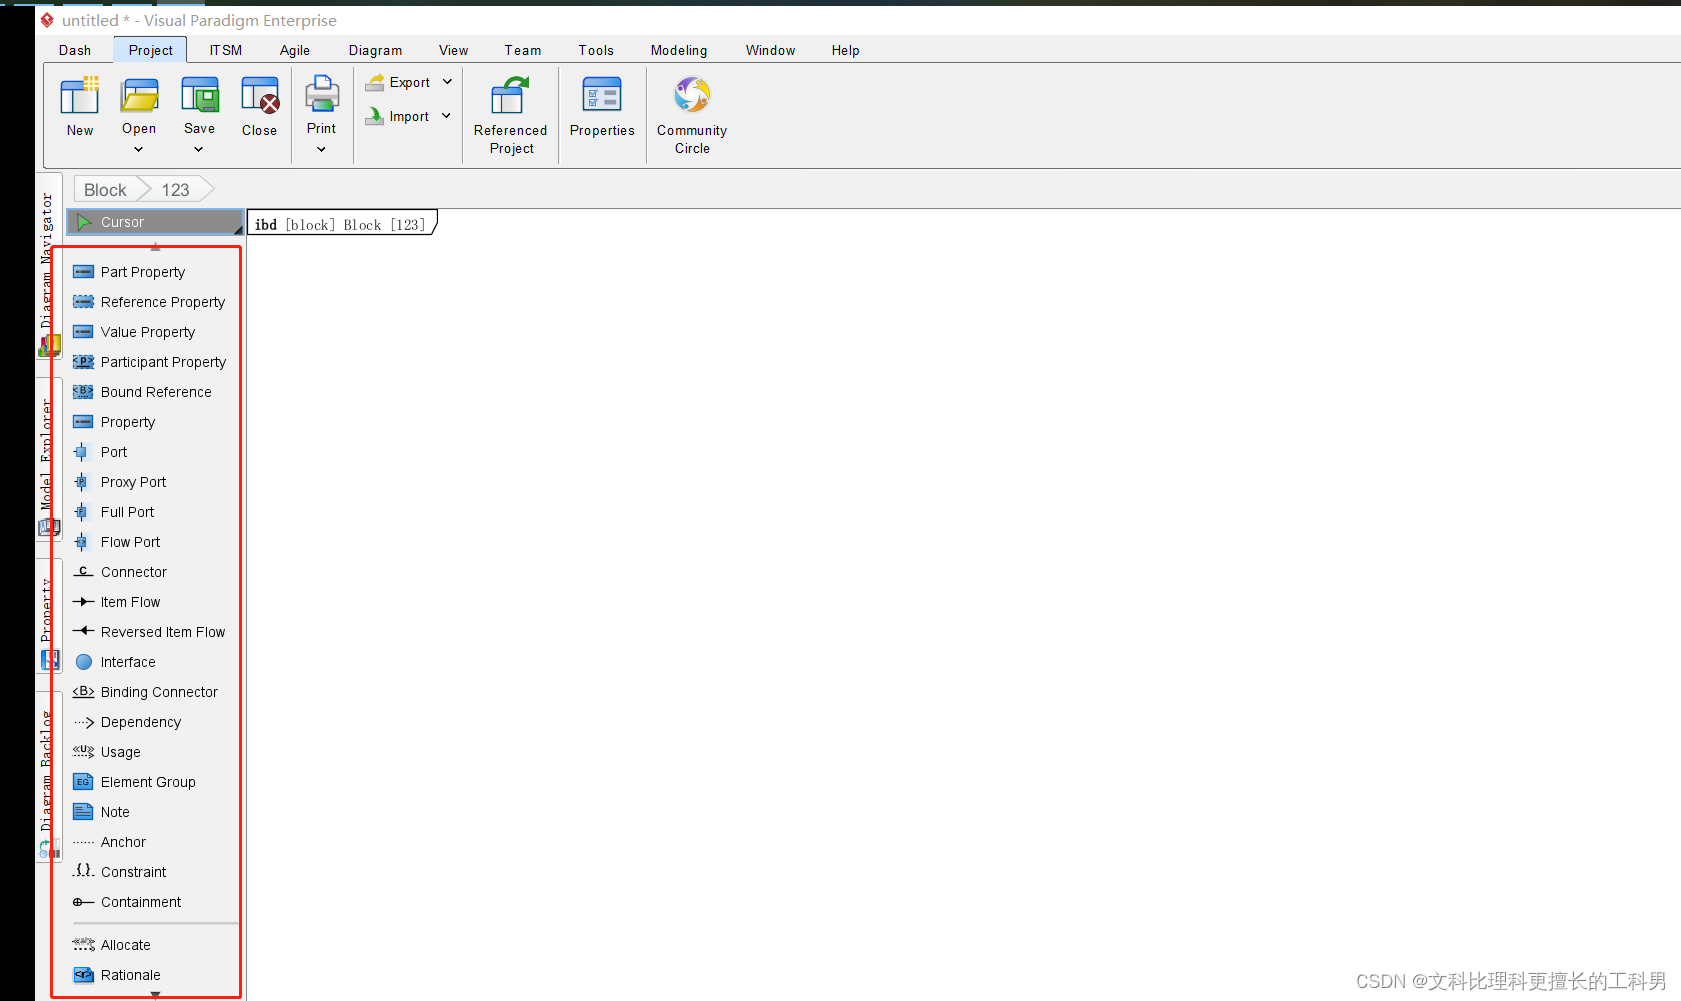1681x1001 pixels.
Task: Switch to the Modeling menu
Action: click(x=678, y=50)
